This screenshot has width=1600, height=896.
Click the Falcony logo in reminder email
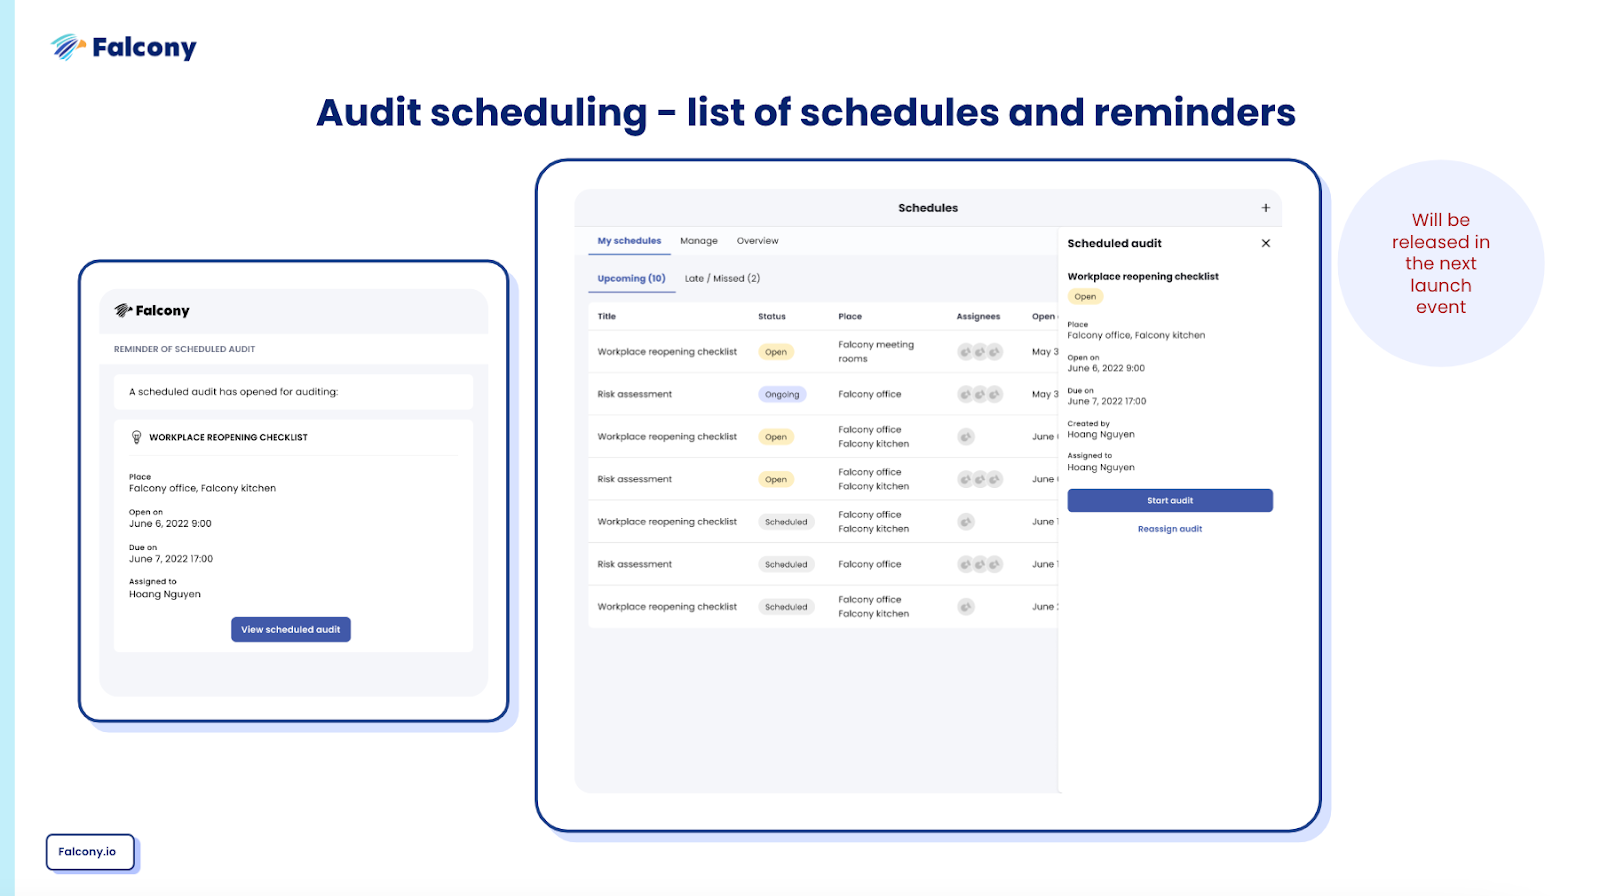(152, 311)
